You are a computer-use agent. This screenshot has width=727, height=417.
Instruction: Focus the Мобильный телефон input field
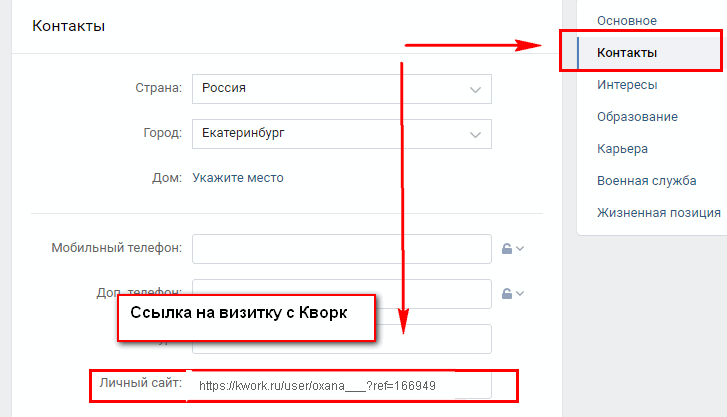click(x=342, y=249)
